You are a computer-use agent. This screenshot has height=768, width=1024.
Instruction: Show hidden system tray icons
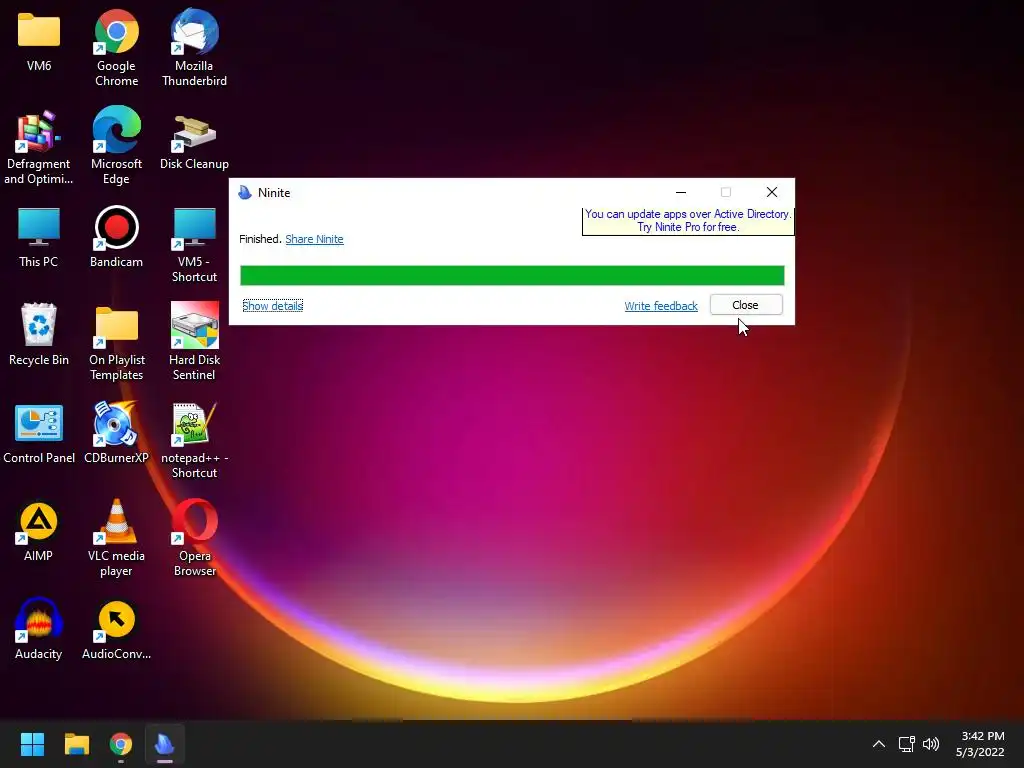point(878,744)
